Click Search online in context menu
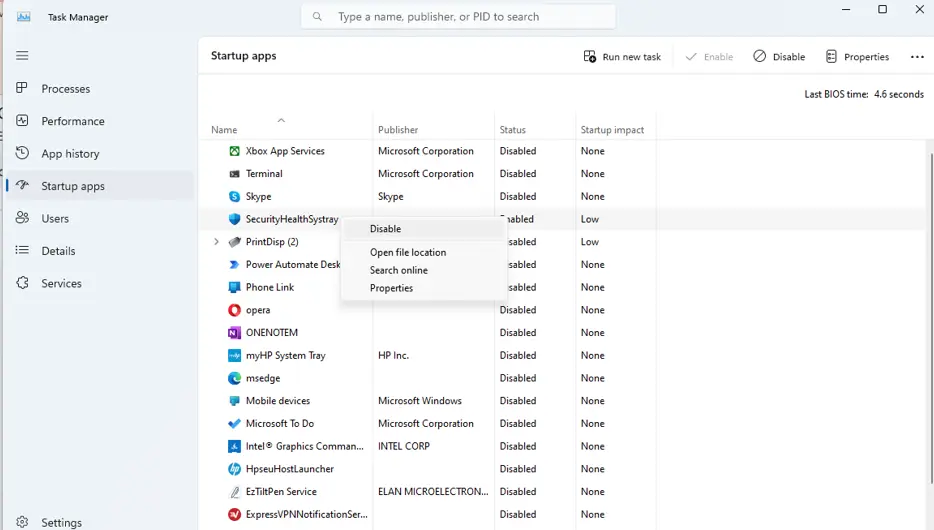 (398, 270)
